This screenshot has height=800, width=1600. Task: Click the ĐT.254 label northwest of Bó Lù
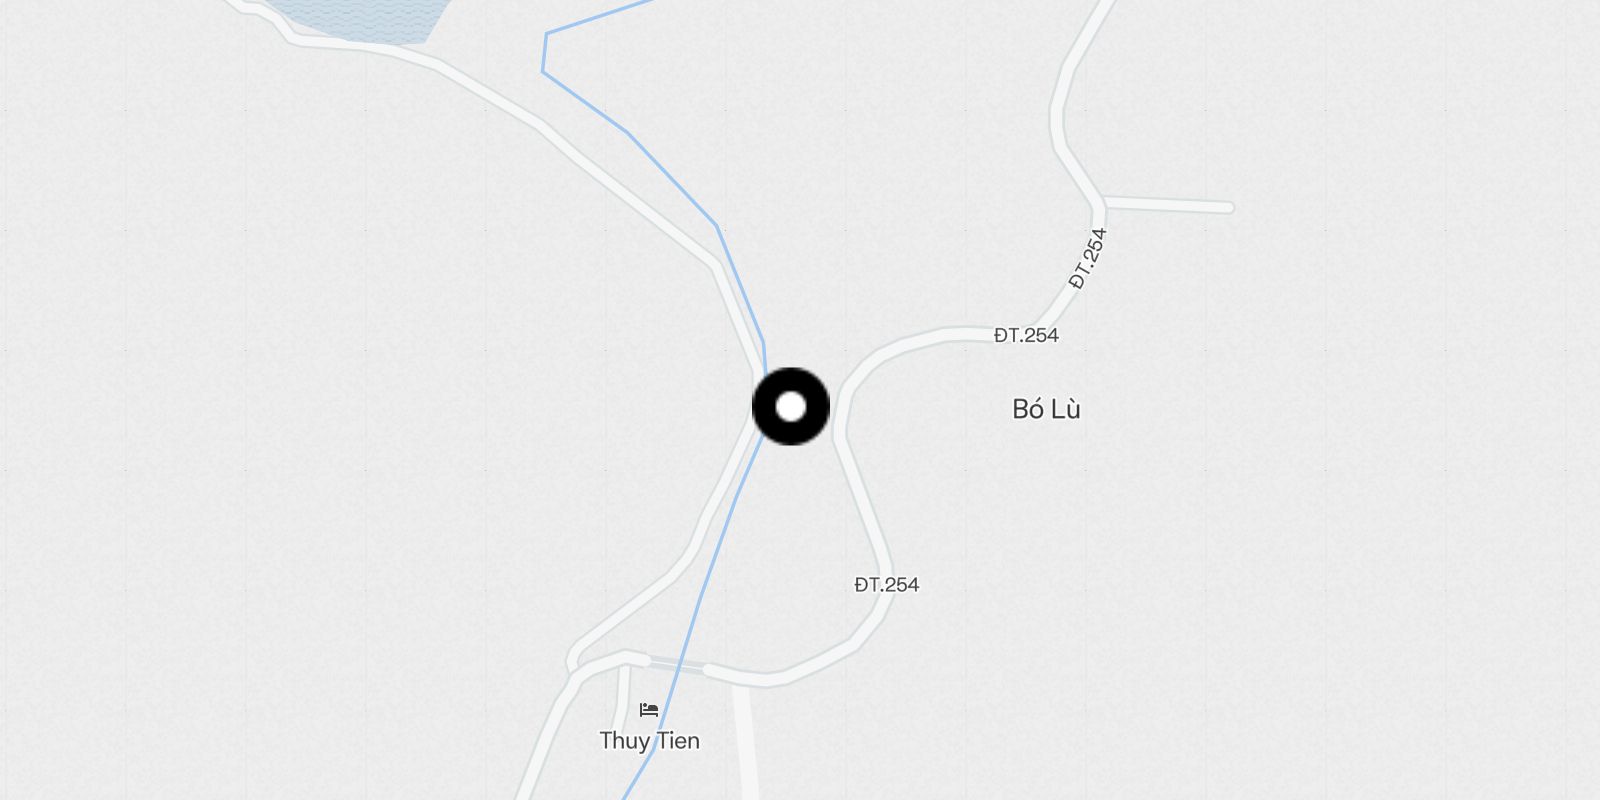tap(1026, 335)
